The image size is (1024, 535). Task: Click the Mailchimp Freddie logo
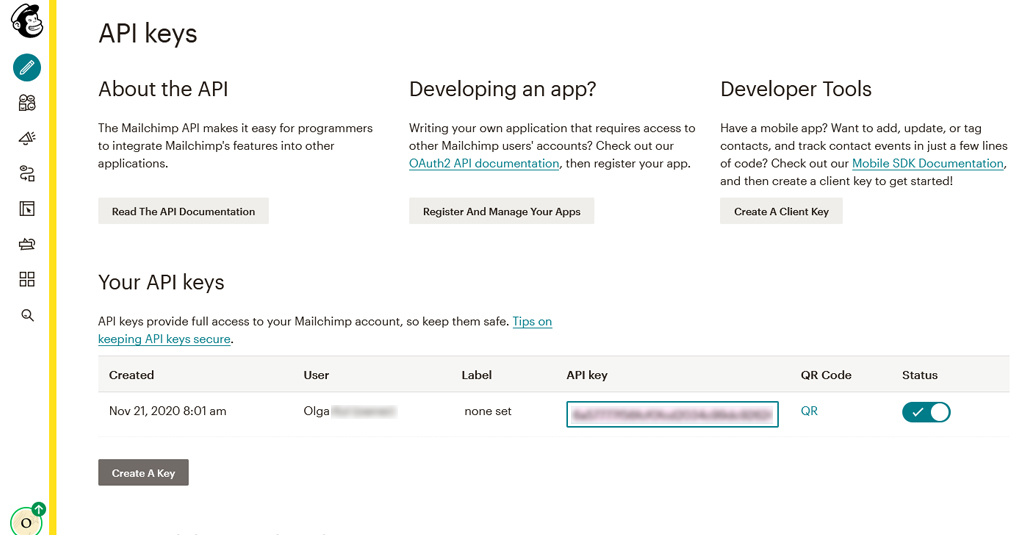pos(27,20)
